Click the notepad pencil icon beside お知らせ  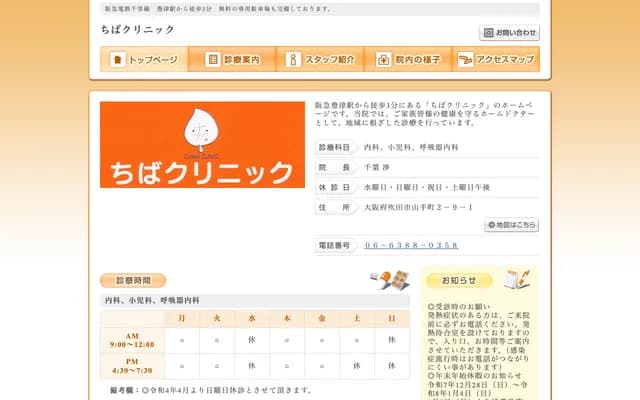(x=517, y=280)
